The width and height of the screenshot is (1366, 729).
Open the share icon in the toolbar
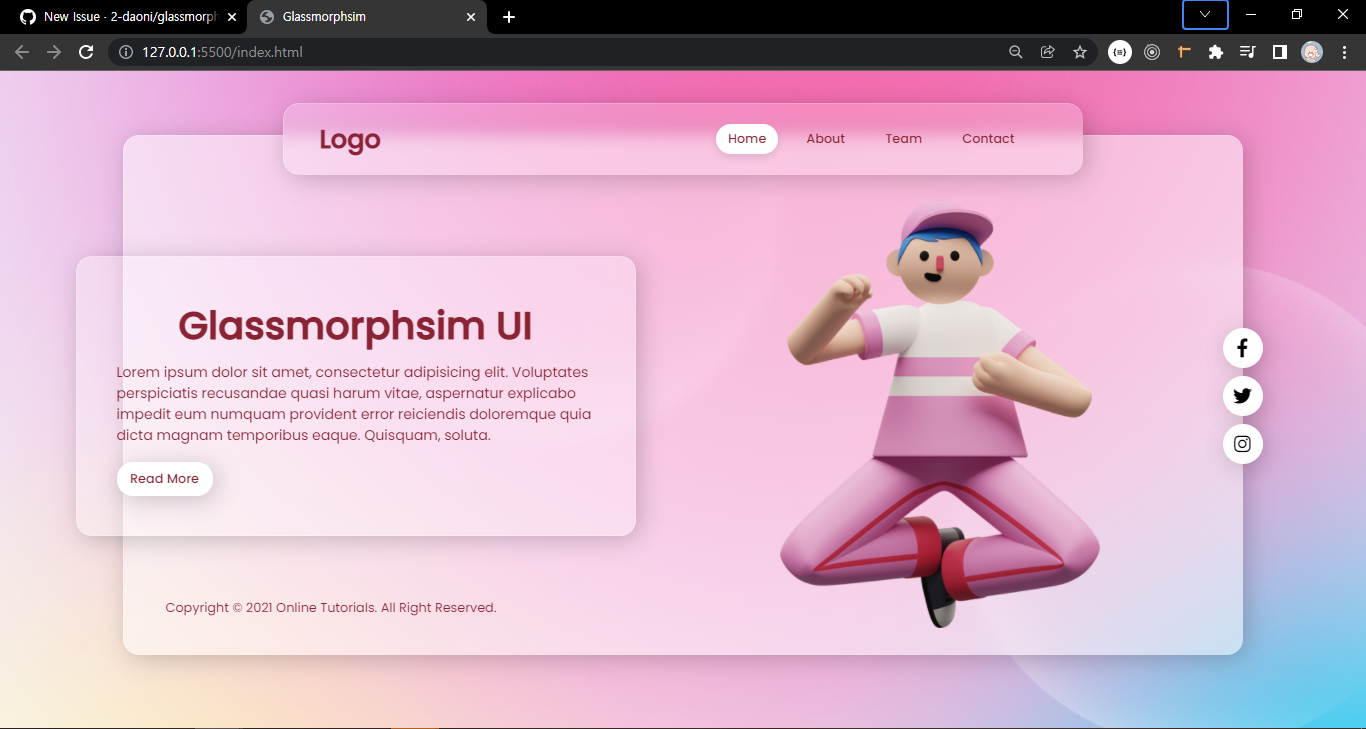pos(1047,51)
